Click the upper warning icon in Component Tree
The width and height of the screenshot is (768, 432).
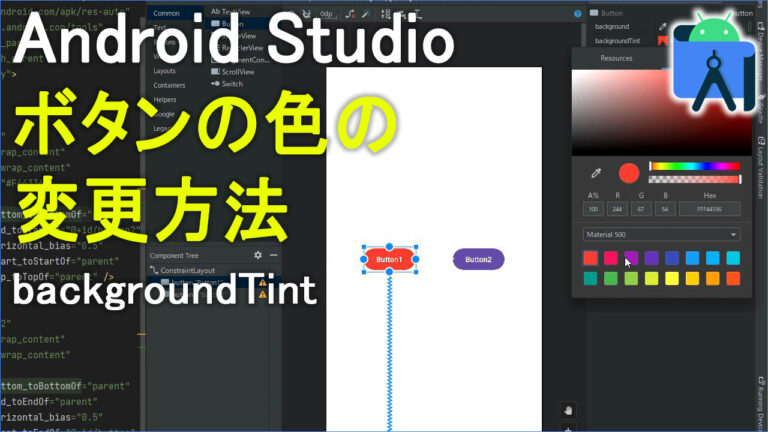pos(263,283)
